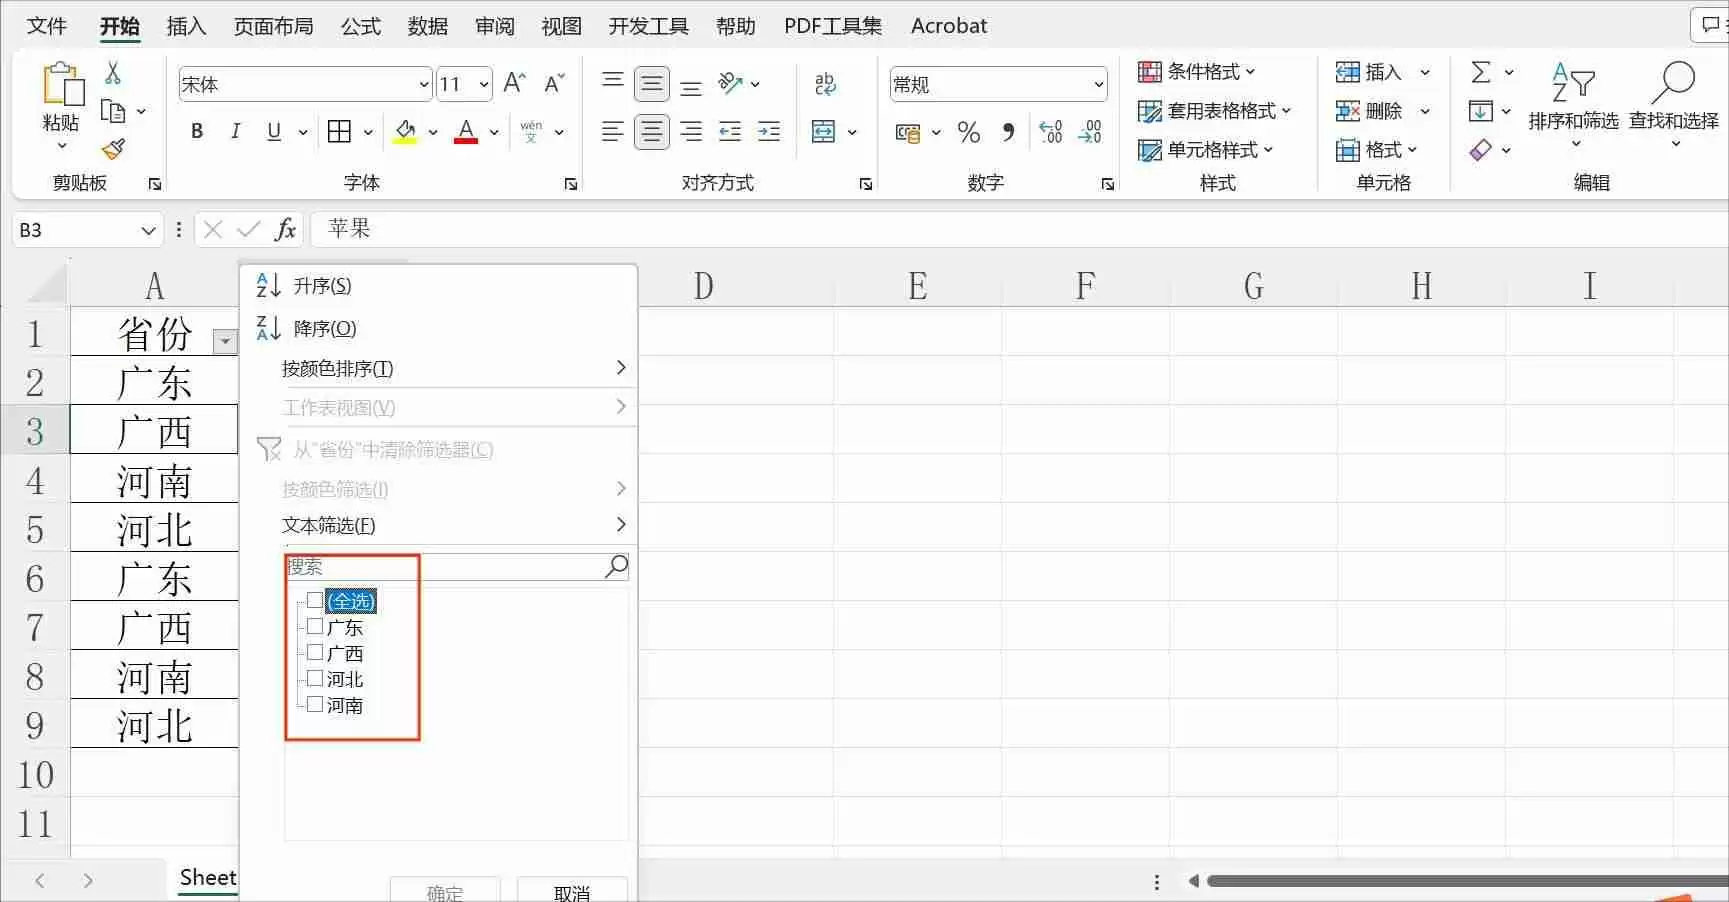Click the AutoSum Σ icon

1483,71
